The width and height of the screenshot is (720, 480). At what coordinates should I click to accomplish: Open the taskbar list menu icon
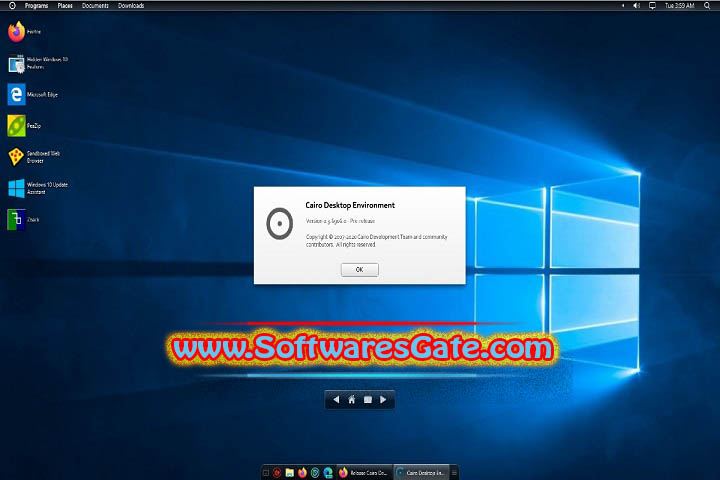[x=454, y=473]
